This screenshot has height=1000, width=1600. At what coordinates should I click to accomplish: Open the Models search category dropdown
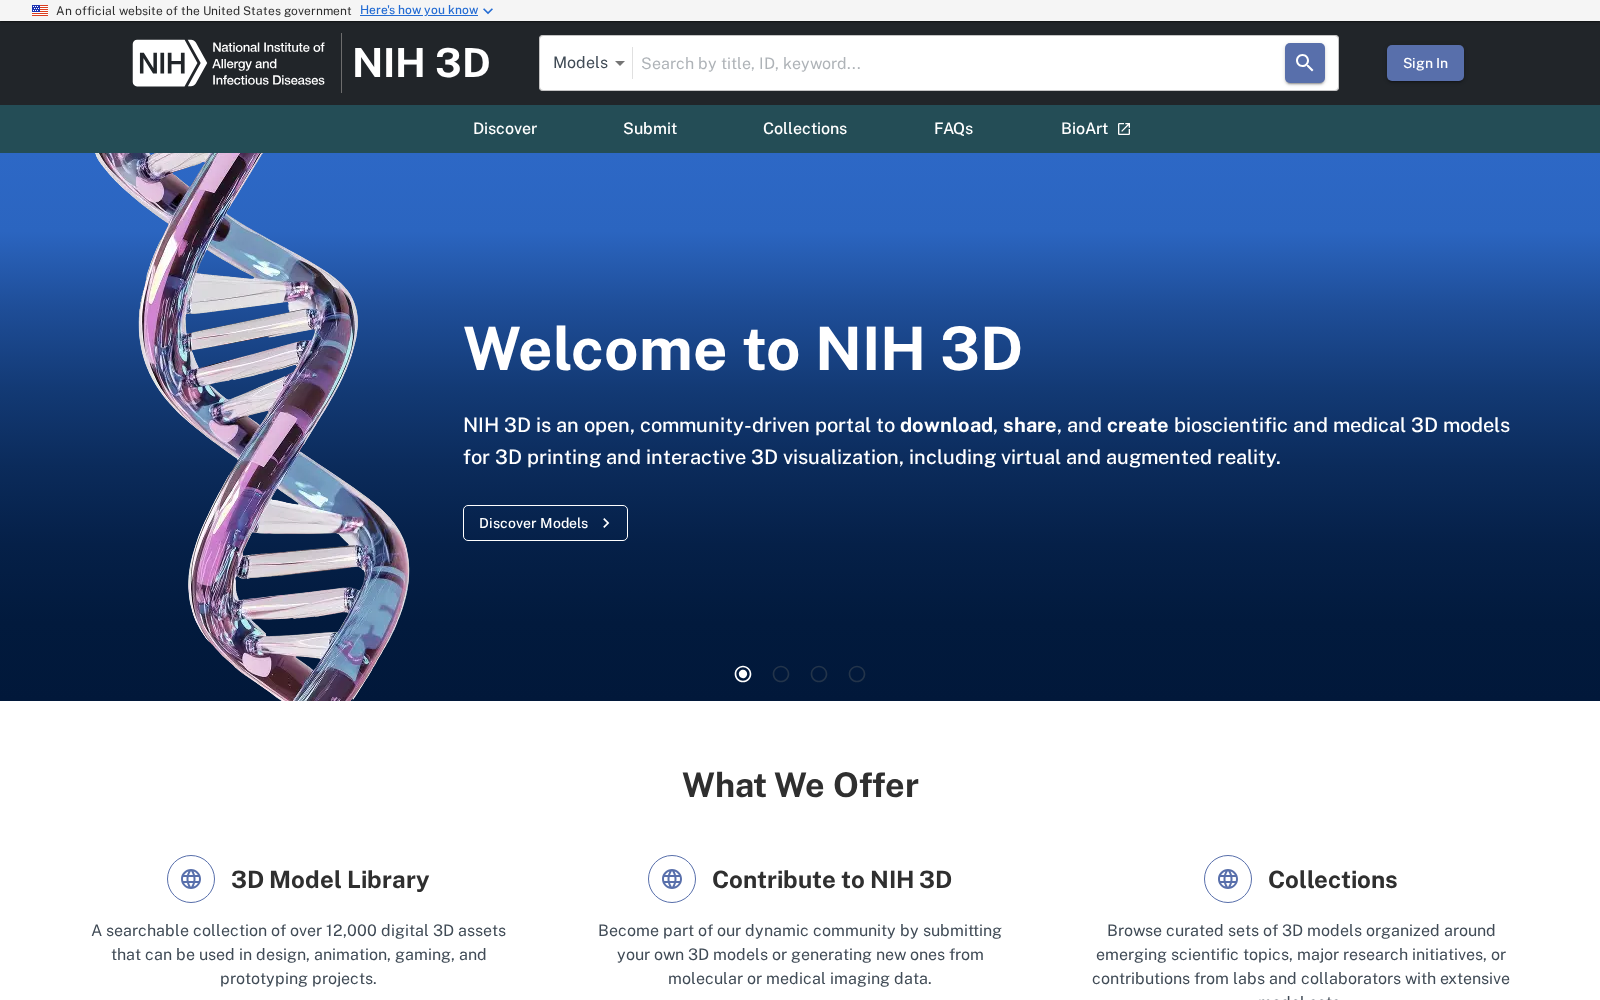pyautogui.click(x=588, y=63)
